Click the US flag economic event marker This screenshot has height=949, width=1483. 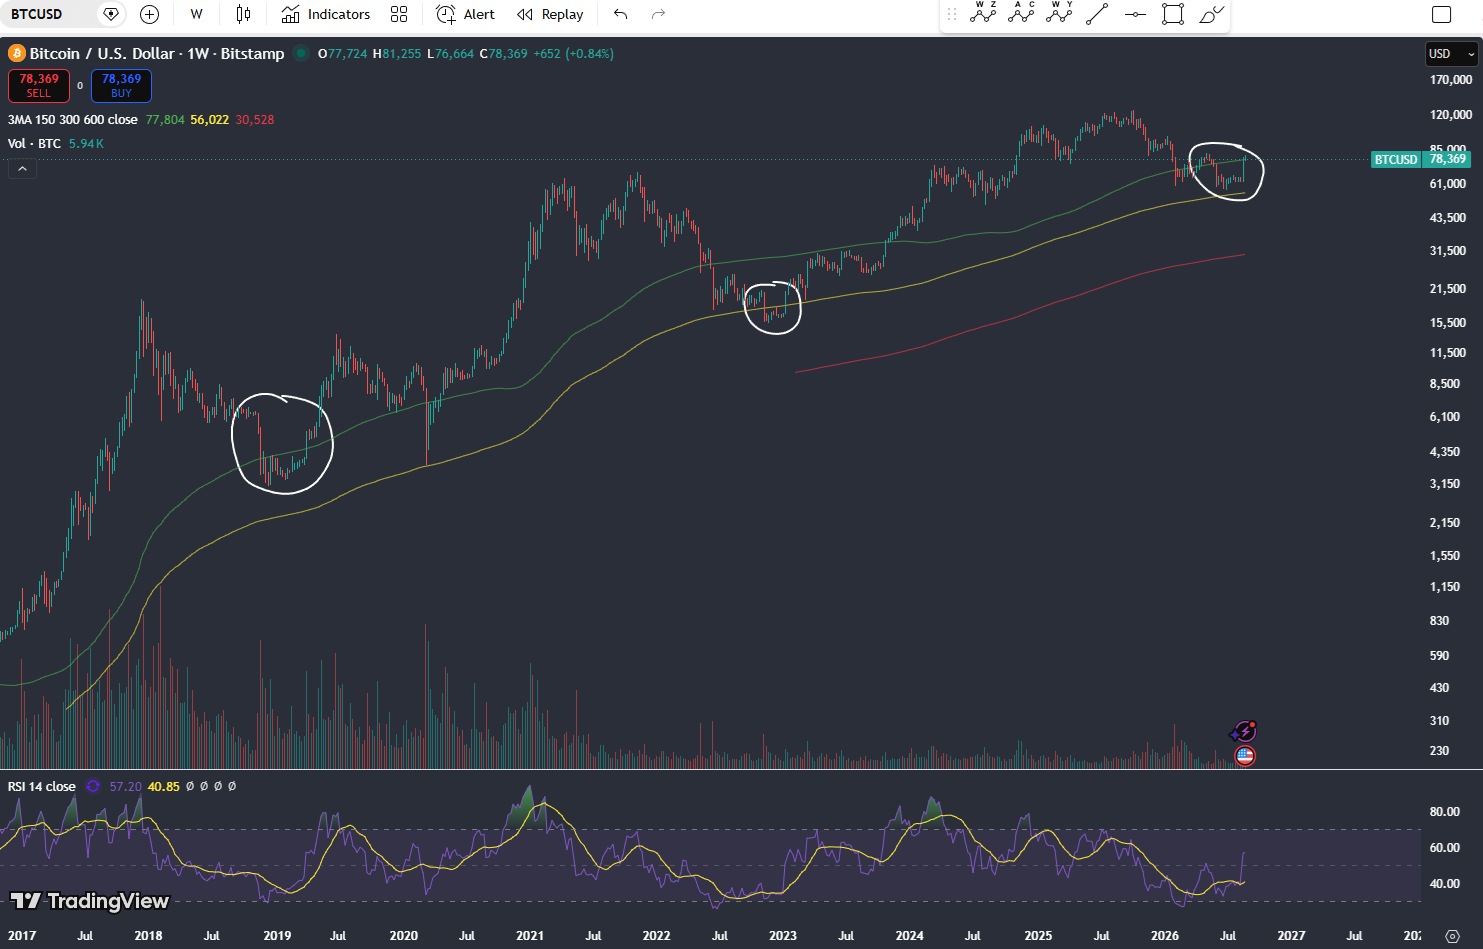point(1245,756)
